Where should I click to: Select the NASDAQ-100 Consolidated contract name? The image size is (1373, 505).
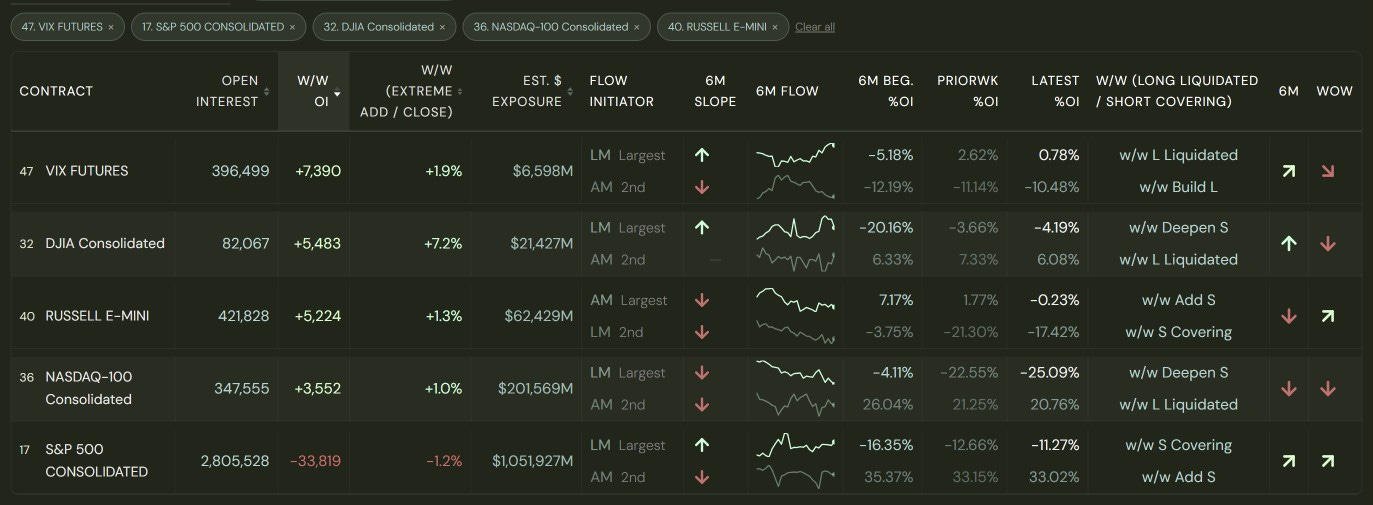coord(89,388)
